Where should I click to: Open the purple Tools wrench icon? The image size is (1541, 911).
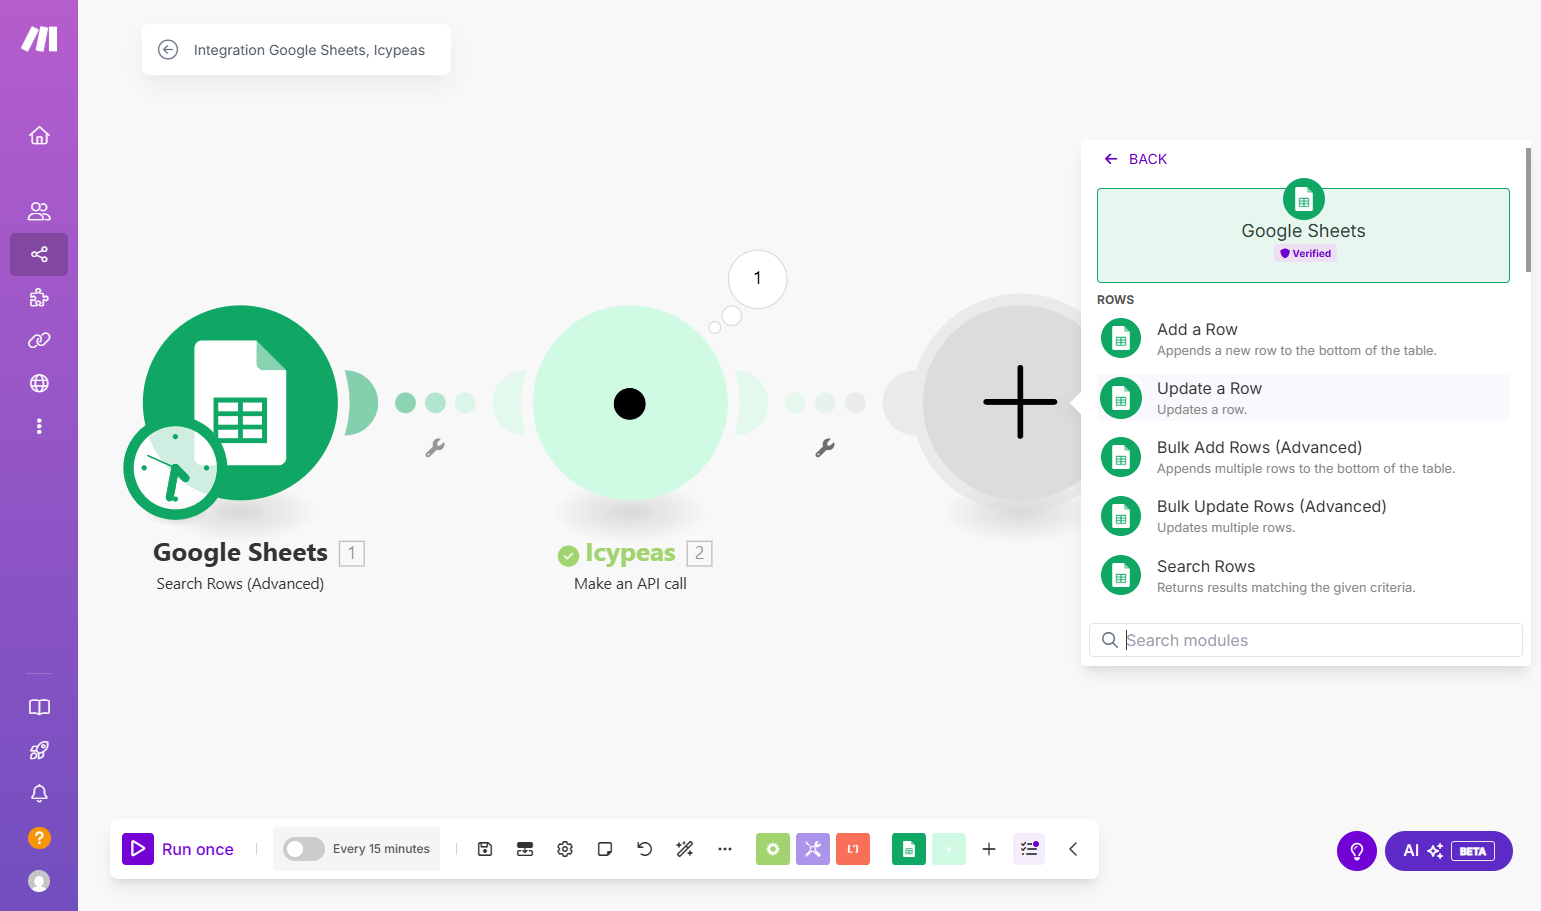tap(813, 849)
